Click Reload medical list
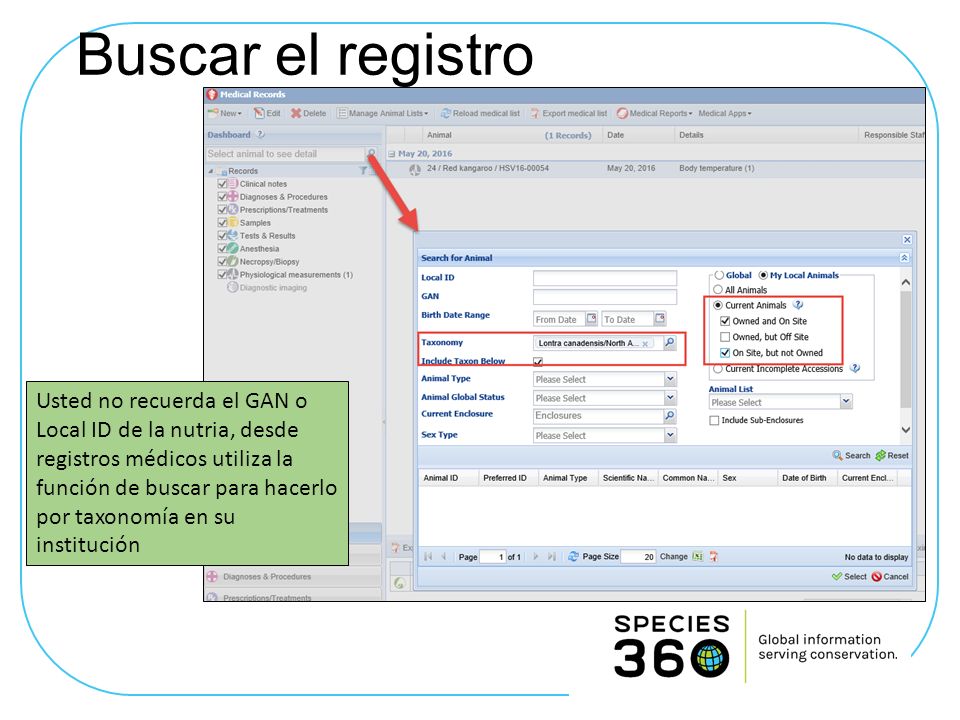960x720 pixels. pyautogui.click(x=480, y=113)
